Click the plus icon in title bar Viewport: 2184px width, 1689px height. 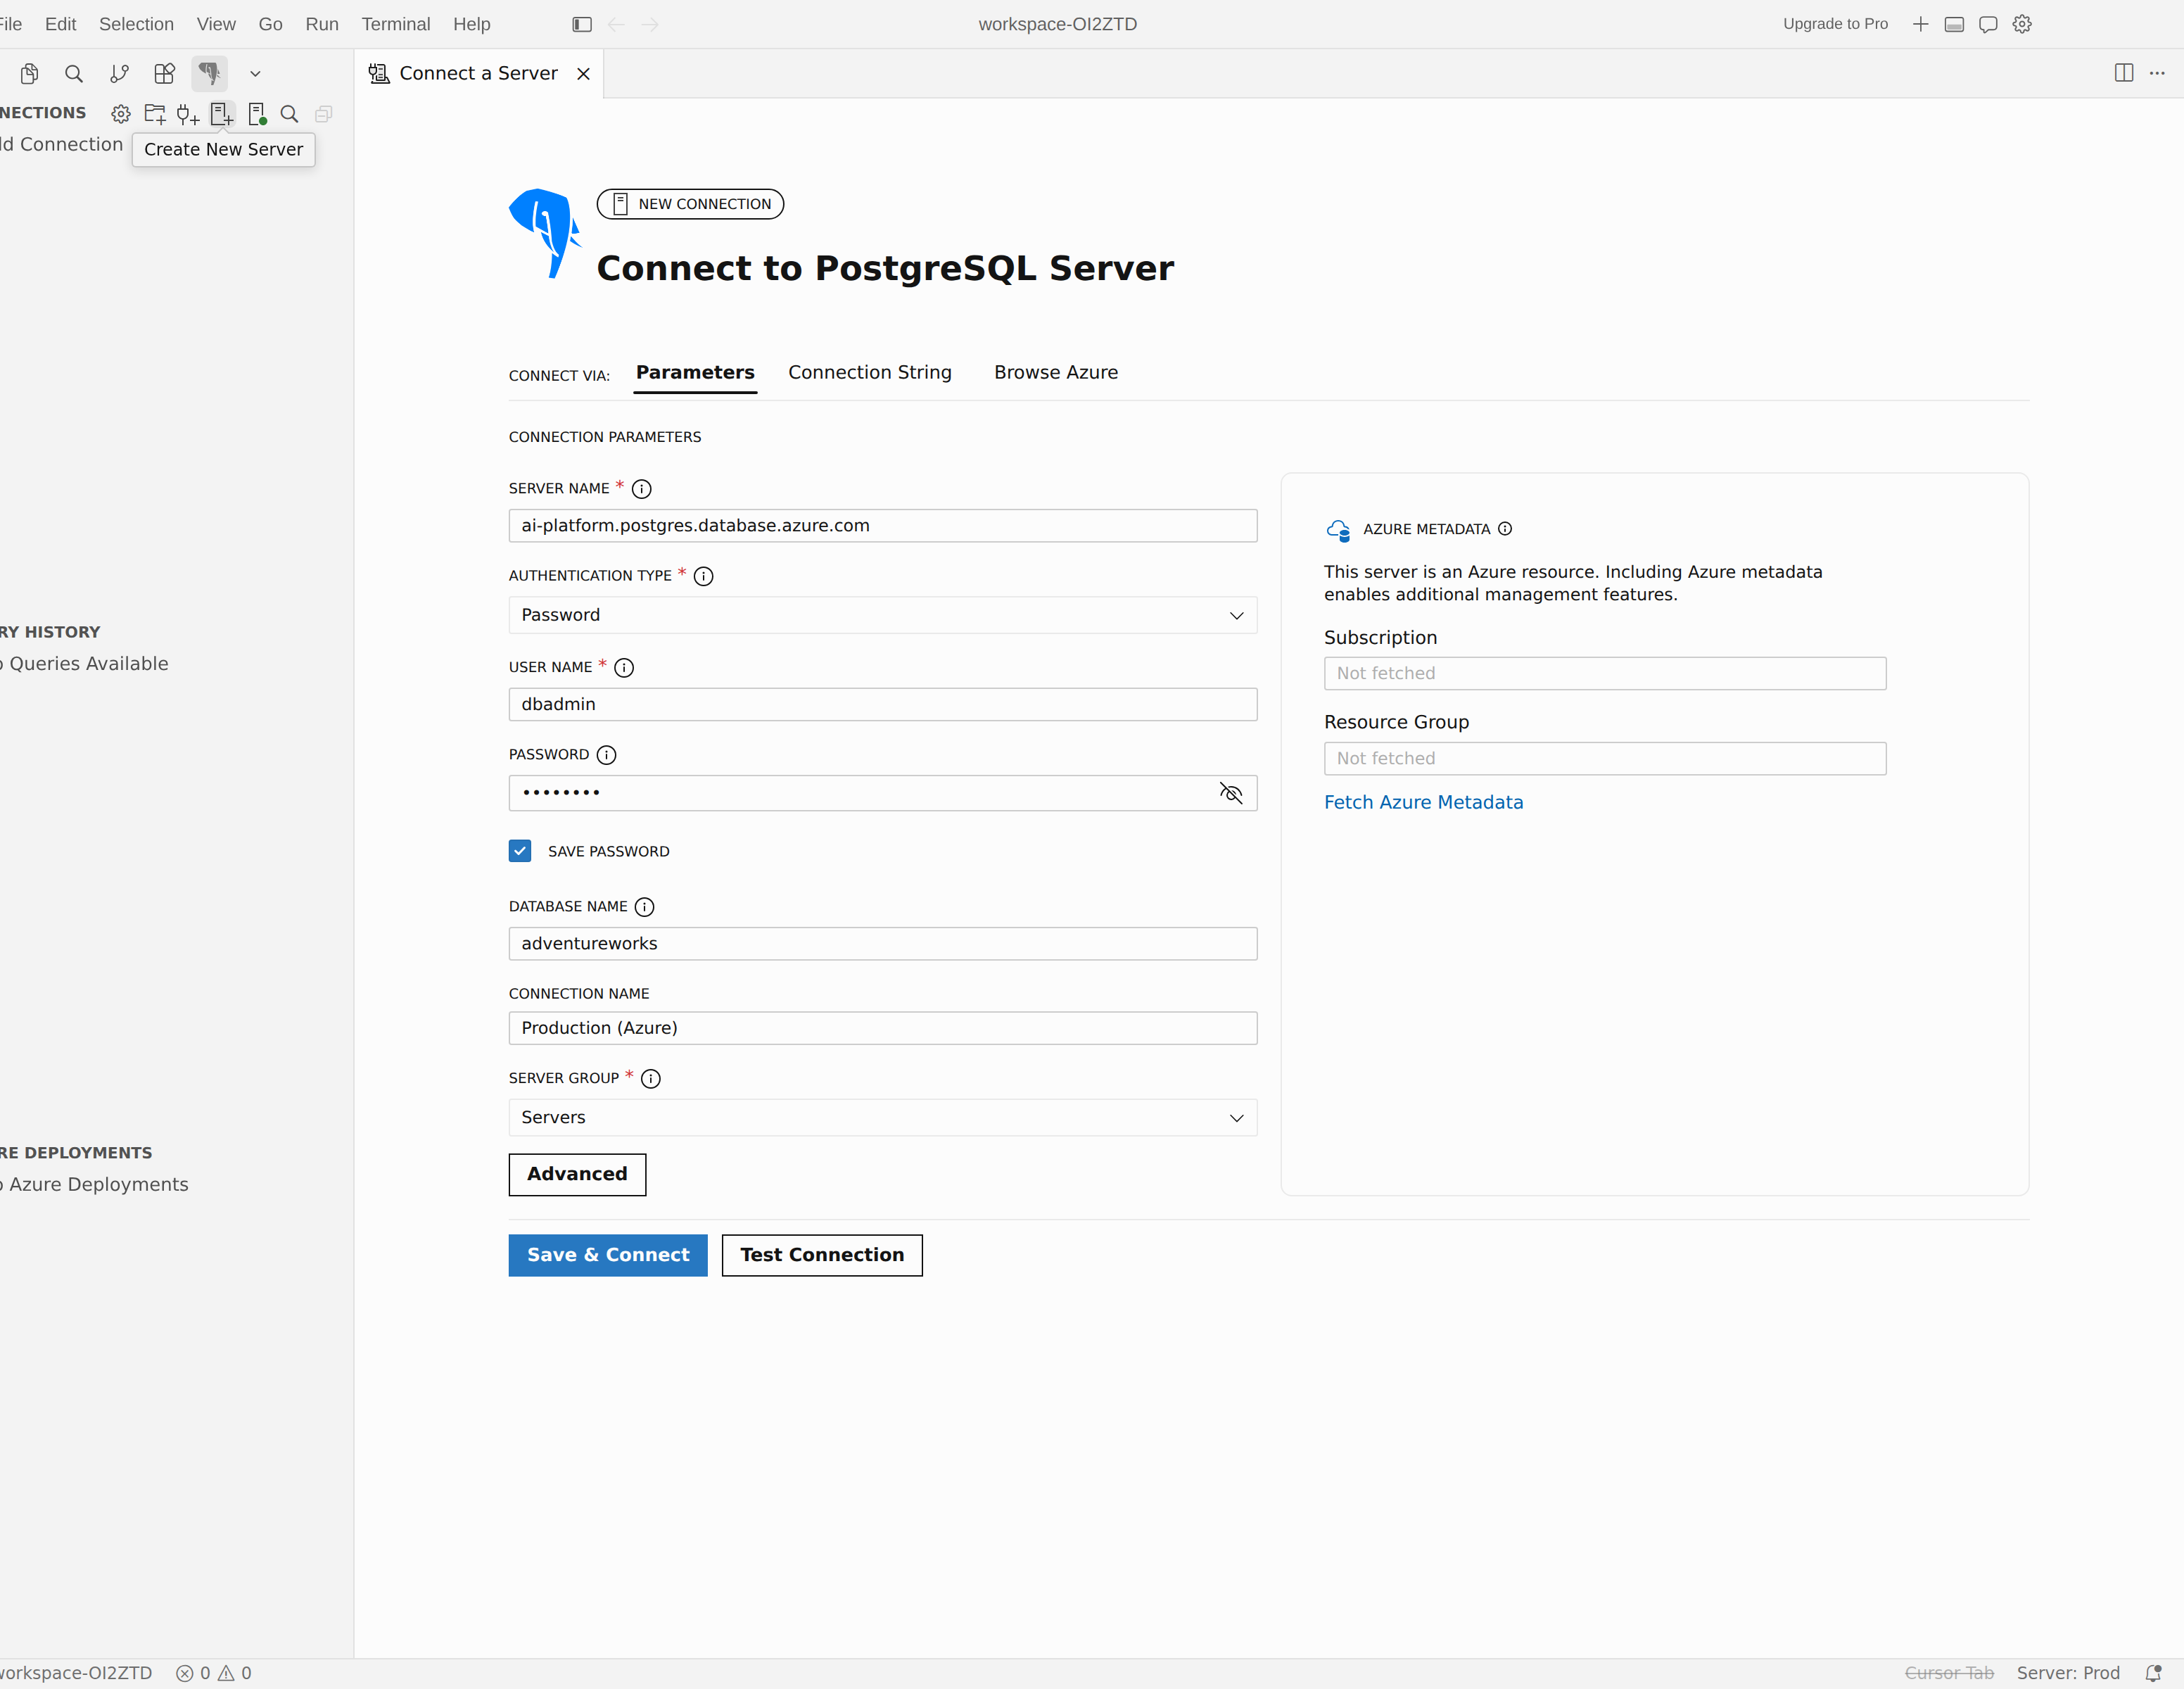1920,24
